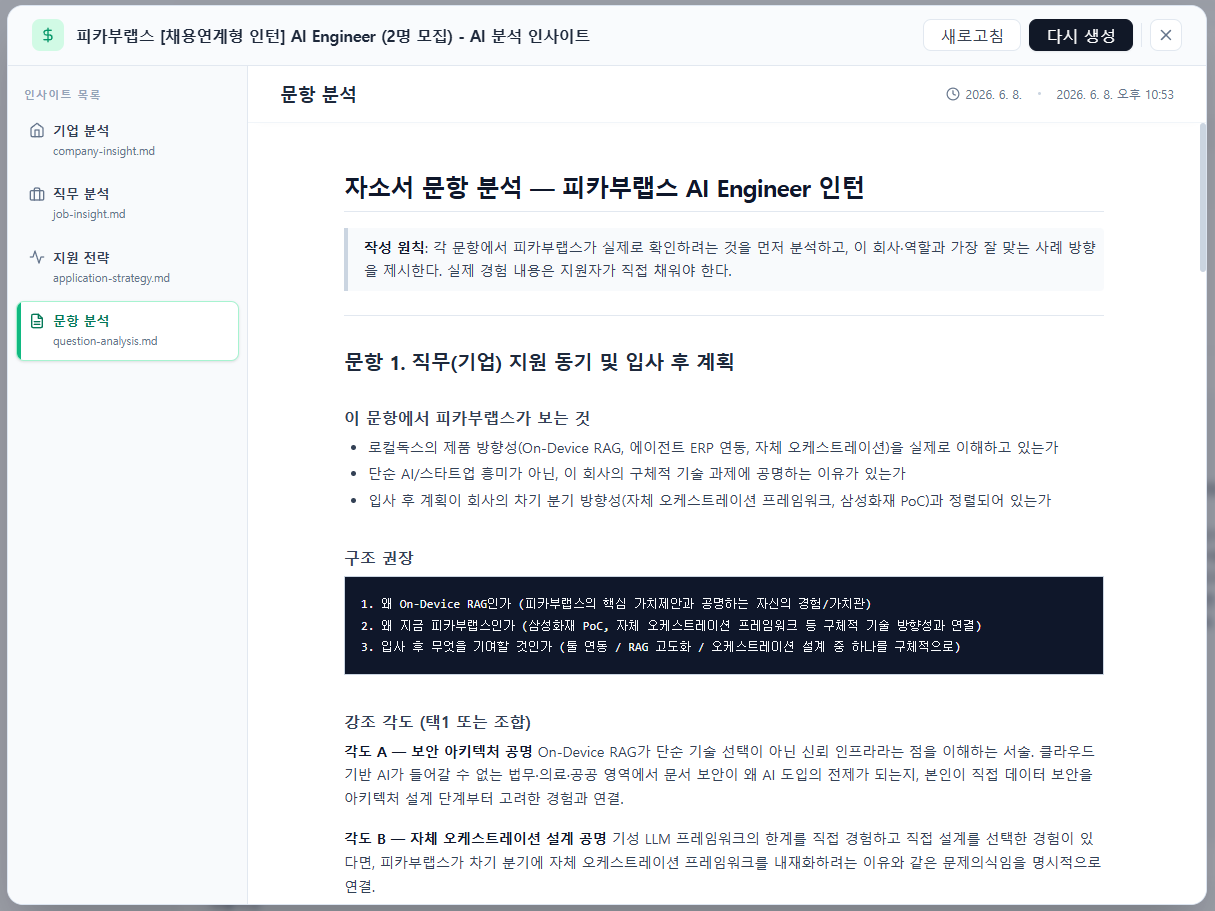
Task: Select the 문항 분석 insight item
Action: 128,331
